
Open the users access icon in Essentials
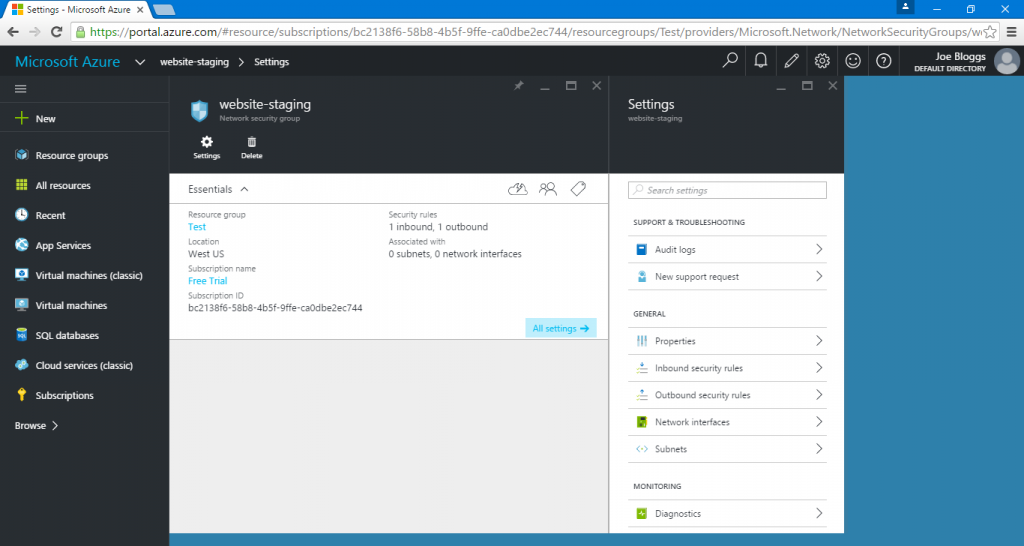tap(548, 189)
